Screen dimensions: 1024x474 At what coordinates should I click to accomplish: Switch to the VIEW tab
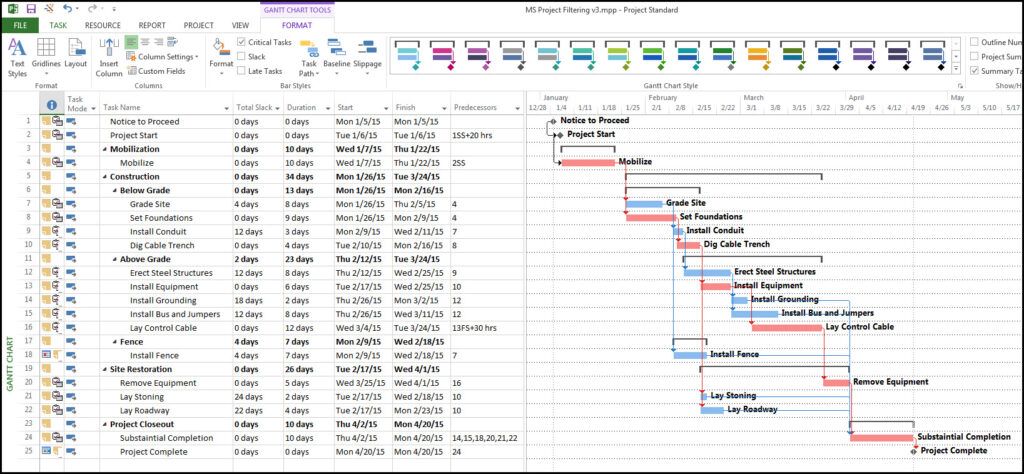point(240,25)
